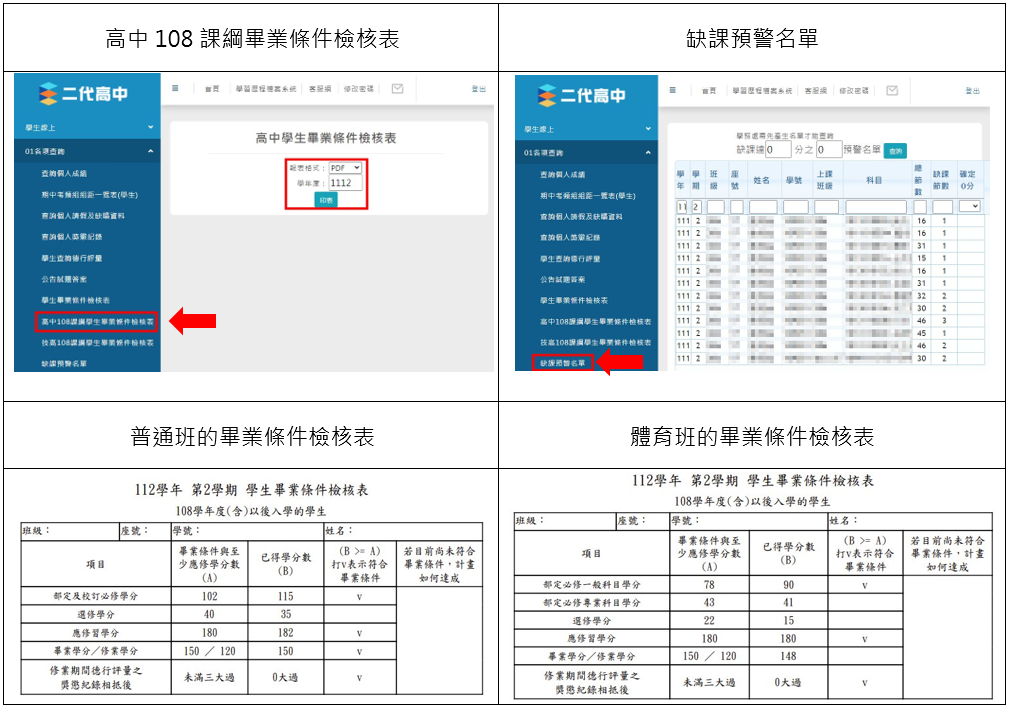The height and width of the screenshot is (709, 1011).
Task: Click the 二代高中 logo in the absence warning screenshot
Action: [x=583, y=95]
